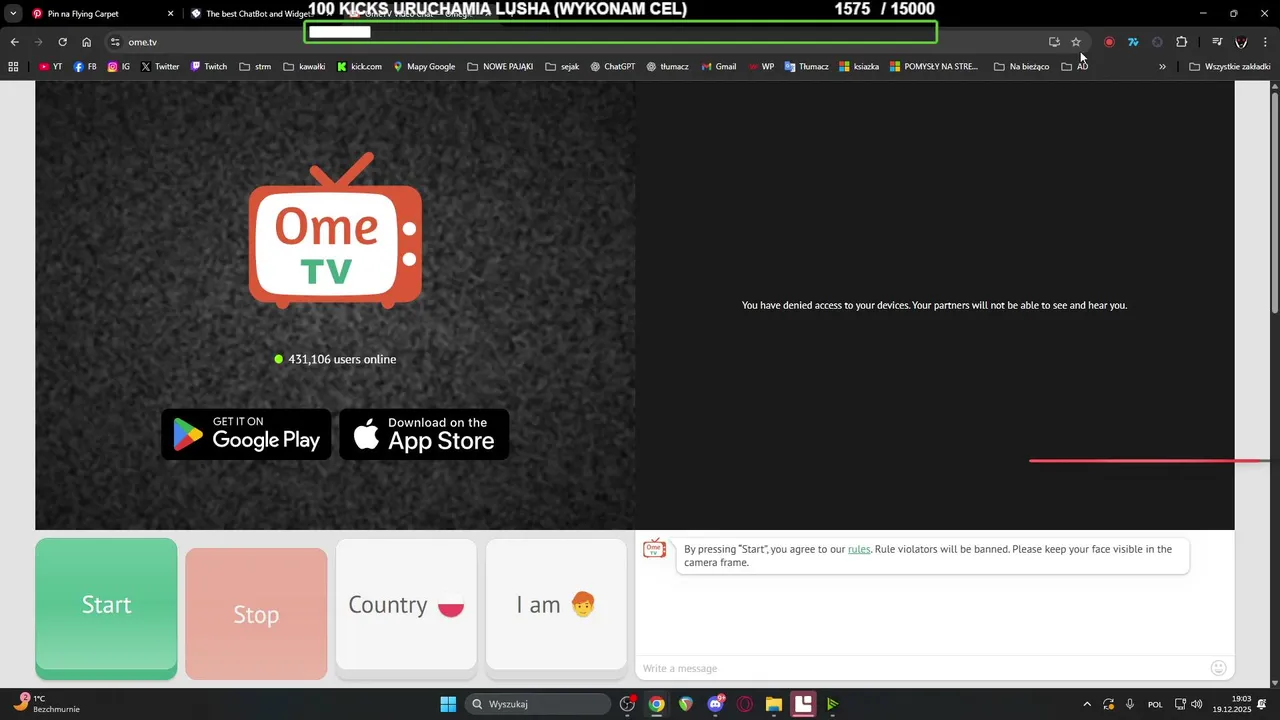The height and width of the screenshot is (720, 1280).
Task: Expand the kawałki bookmark folder
Action: coord(304,67)
